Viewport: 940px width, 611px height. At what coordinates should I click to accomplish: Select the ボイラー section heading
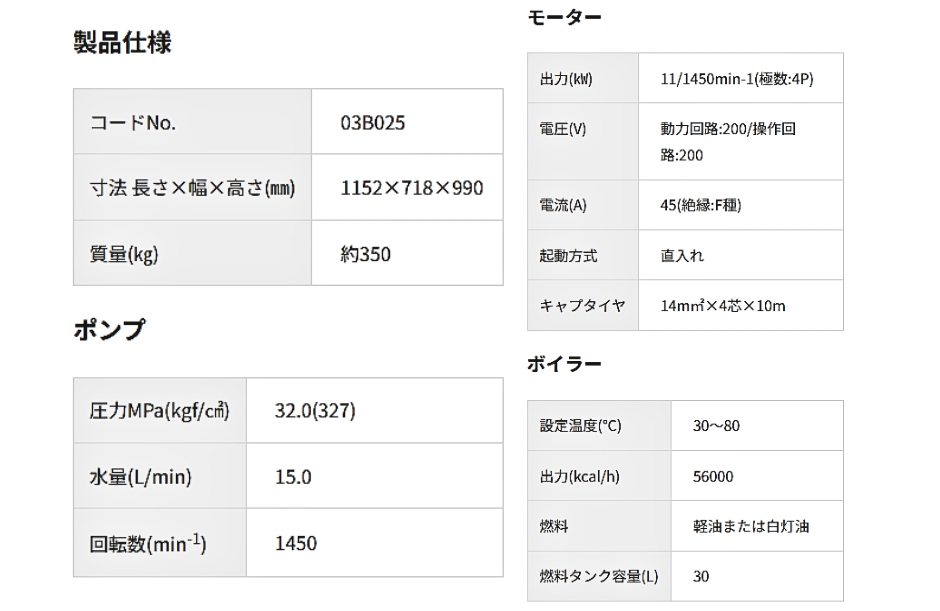click(x=564, y=364)
